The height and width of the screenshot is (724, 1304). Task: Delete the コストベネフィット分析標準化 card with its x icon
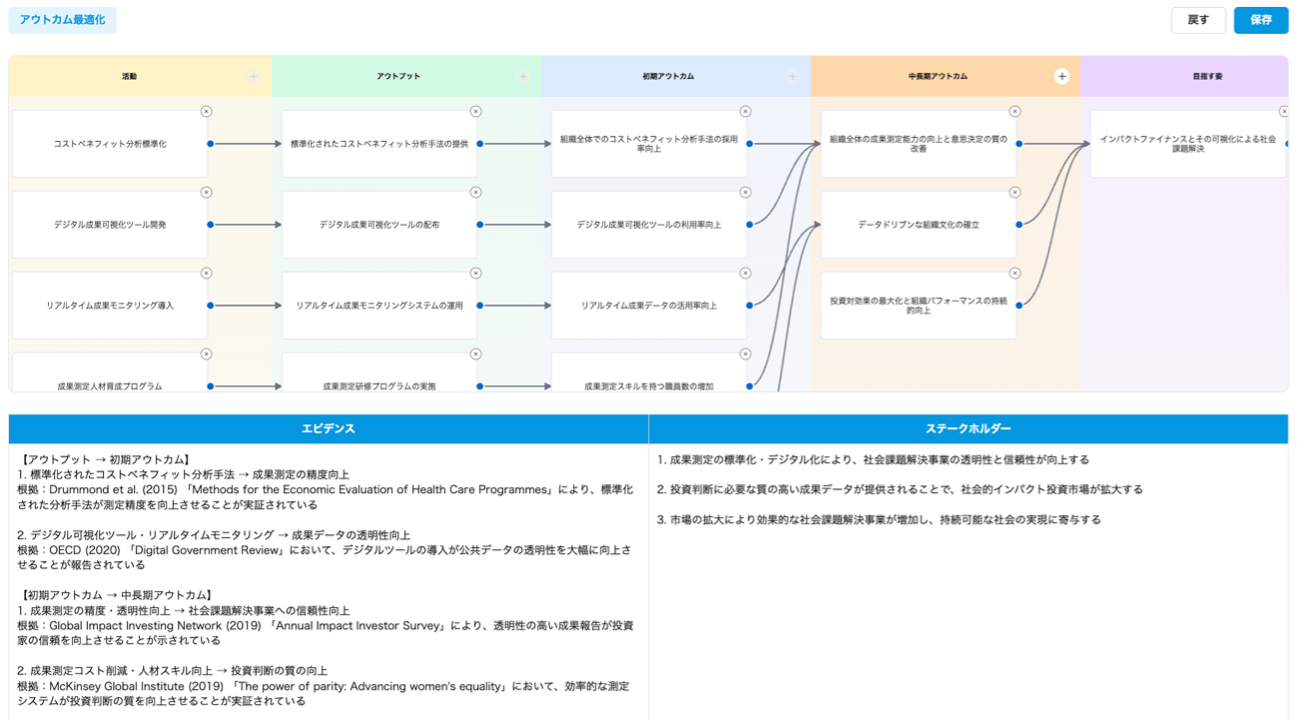(206, 111)
